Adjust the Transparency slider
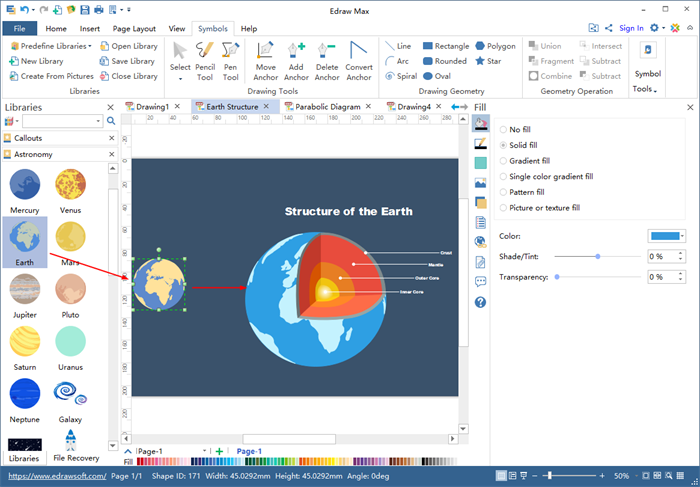 [x=556, y=276]
